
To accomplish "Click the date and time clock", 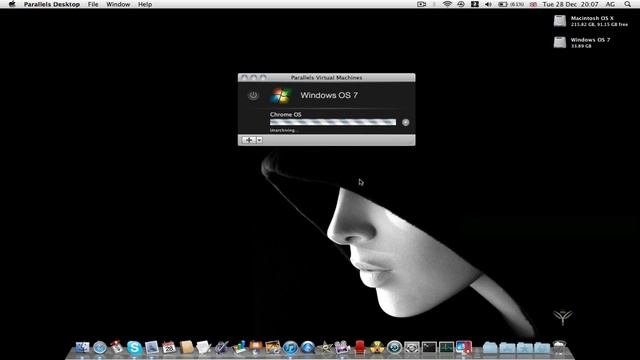I will tap(570, 4).
